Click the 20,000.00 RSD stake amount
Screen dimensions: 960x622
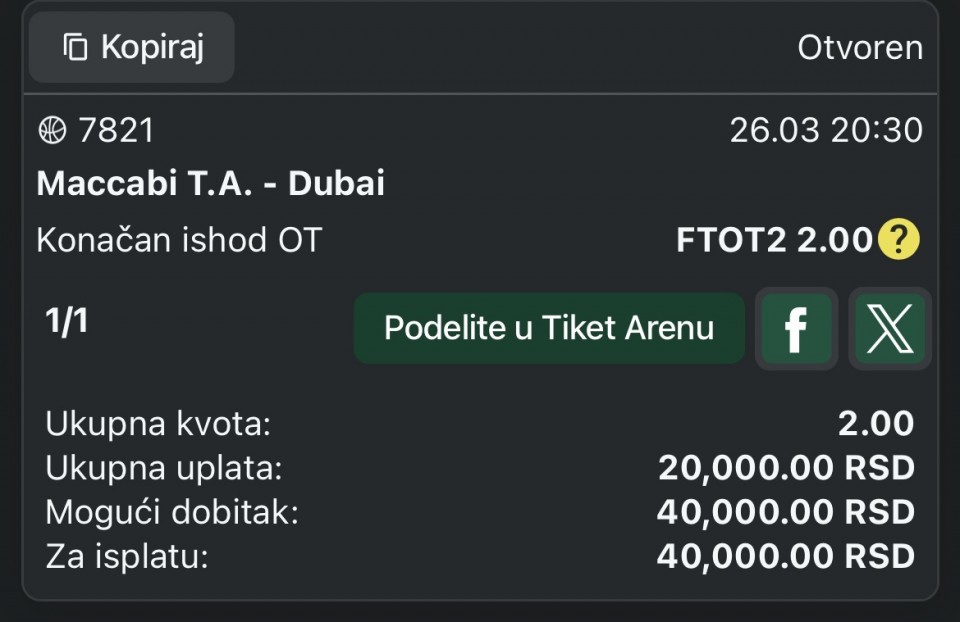(x=786, y=468)
